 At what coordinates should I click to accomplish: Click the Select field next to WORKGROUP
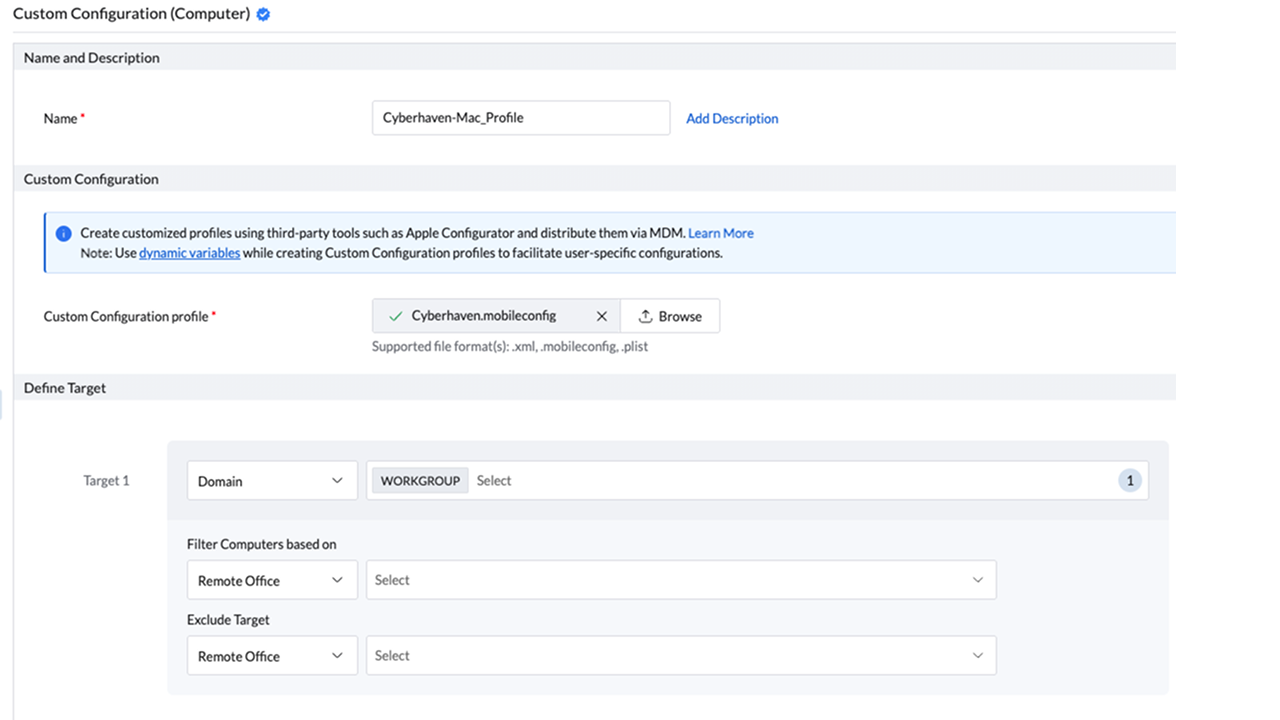coord(780,481)
